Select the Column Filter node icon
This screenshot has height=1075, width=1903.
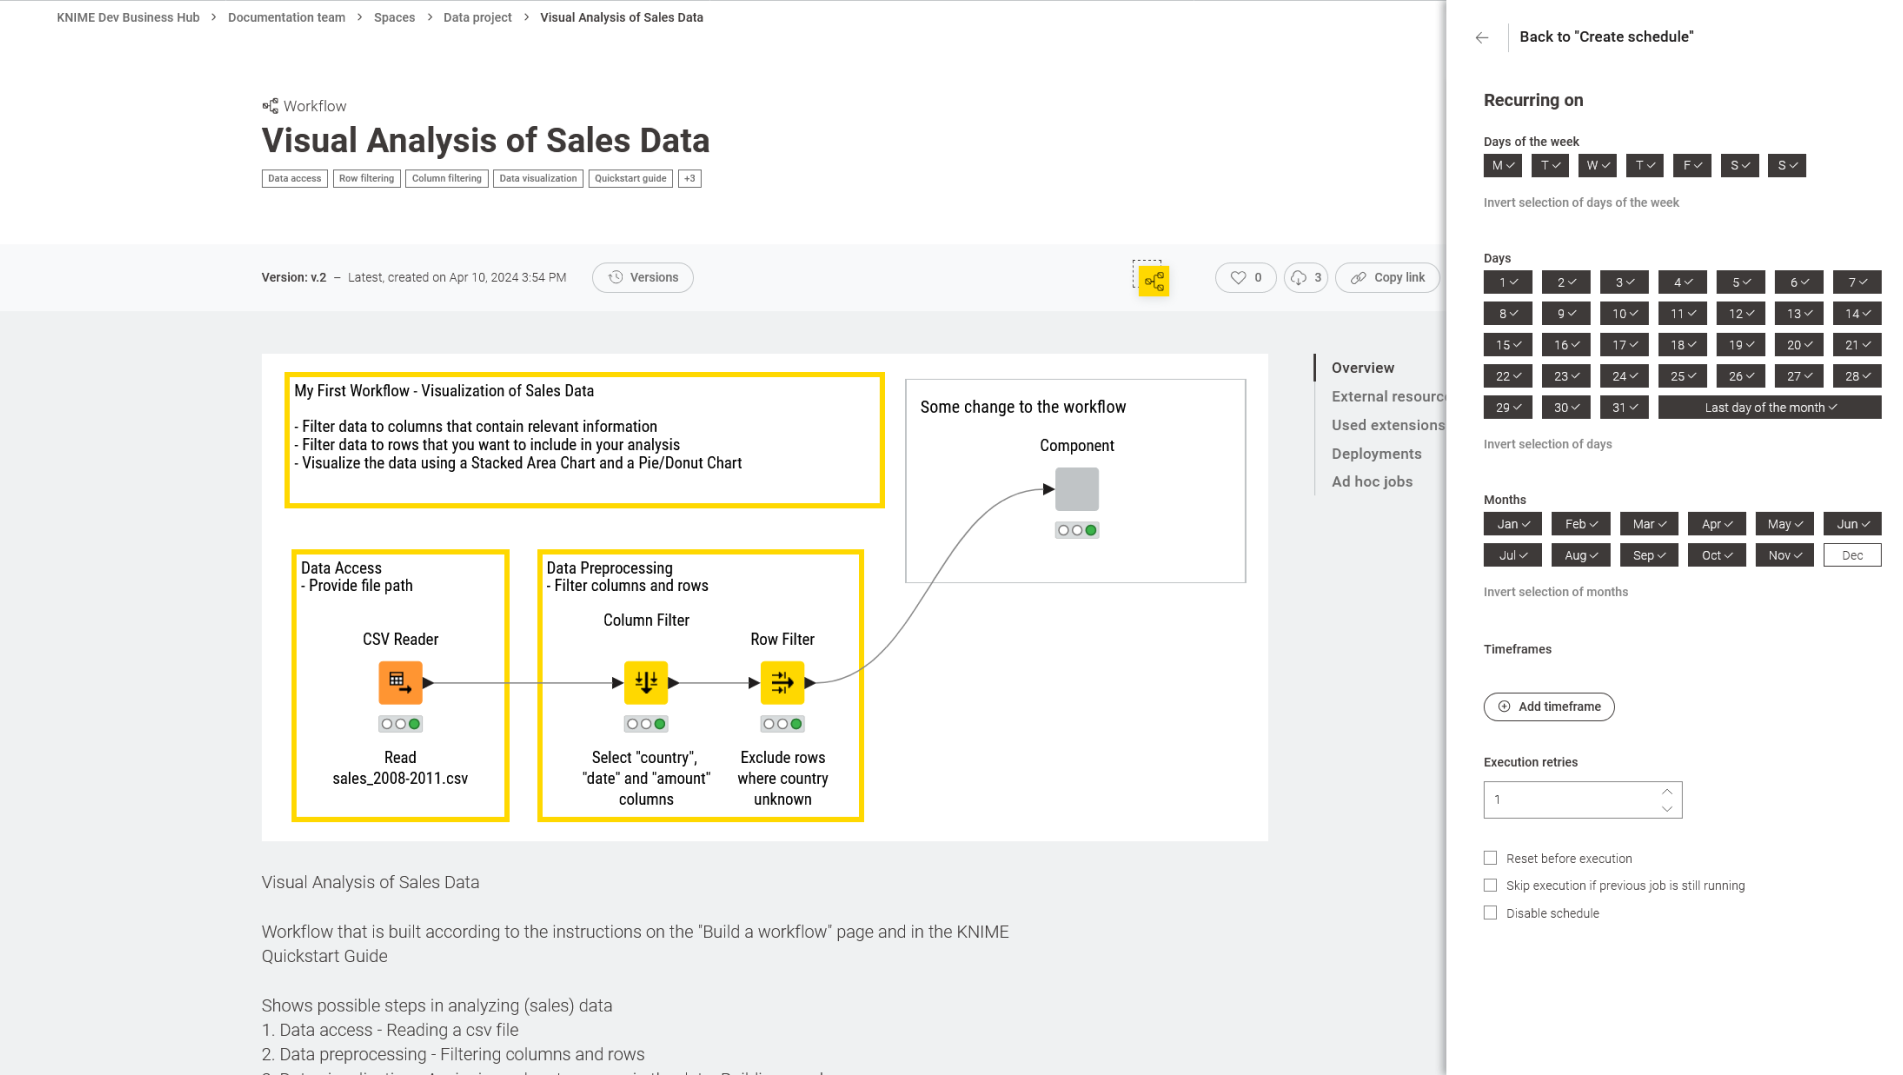645,683
